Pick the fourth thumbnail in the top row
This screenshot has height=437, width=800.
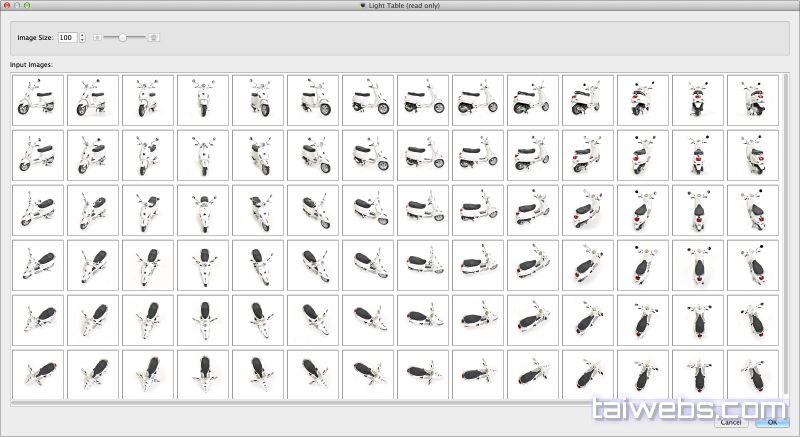[203, 100]
